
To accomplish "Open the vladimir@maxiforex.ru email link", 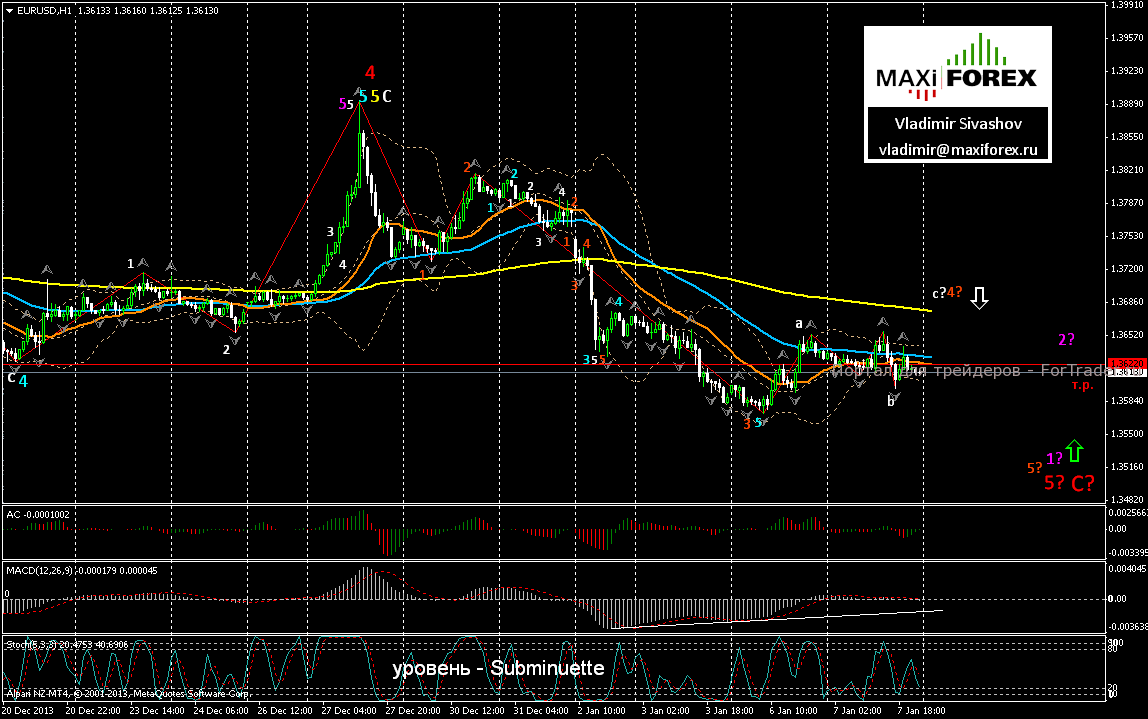I will tap(957, 149).
